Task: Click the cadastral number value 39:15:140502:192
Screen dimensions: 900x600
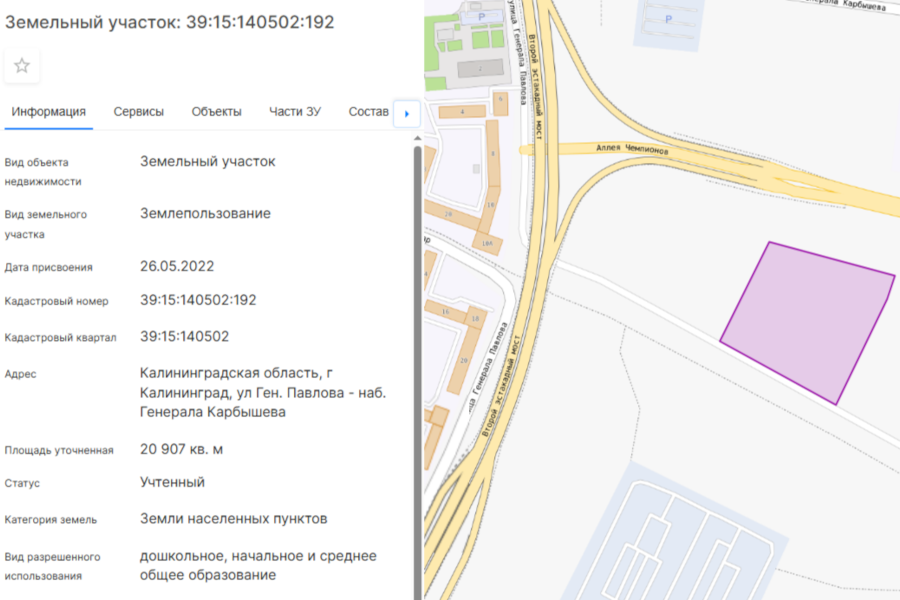Action: point(198,300)
